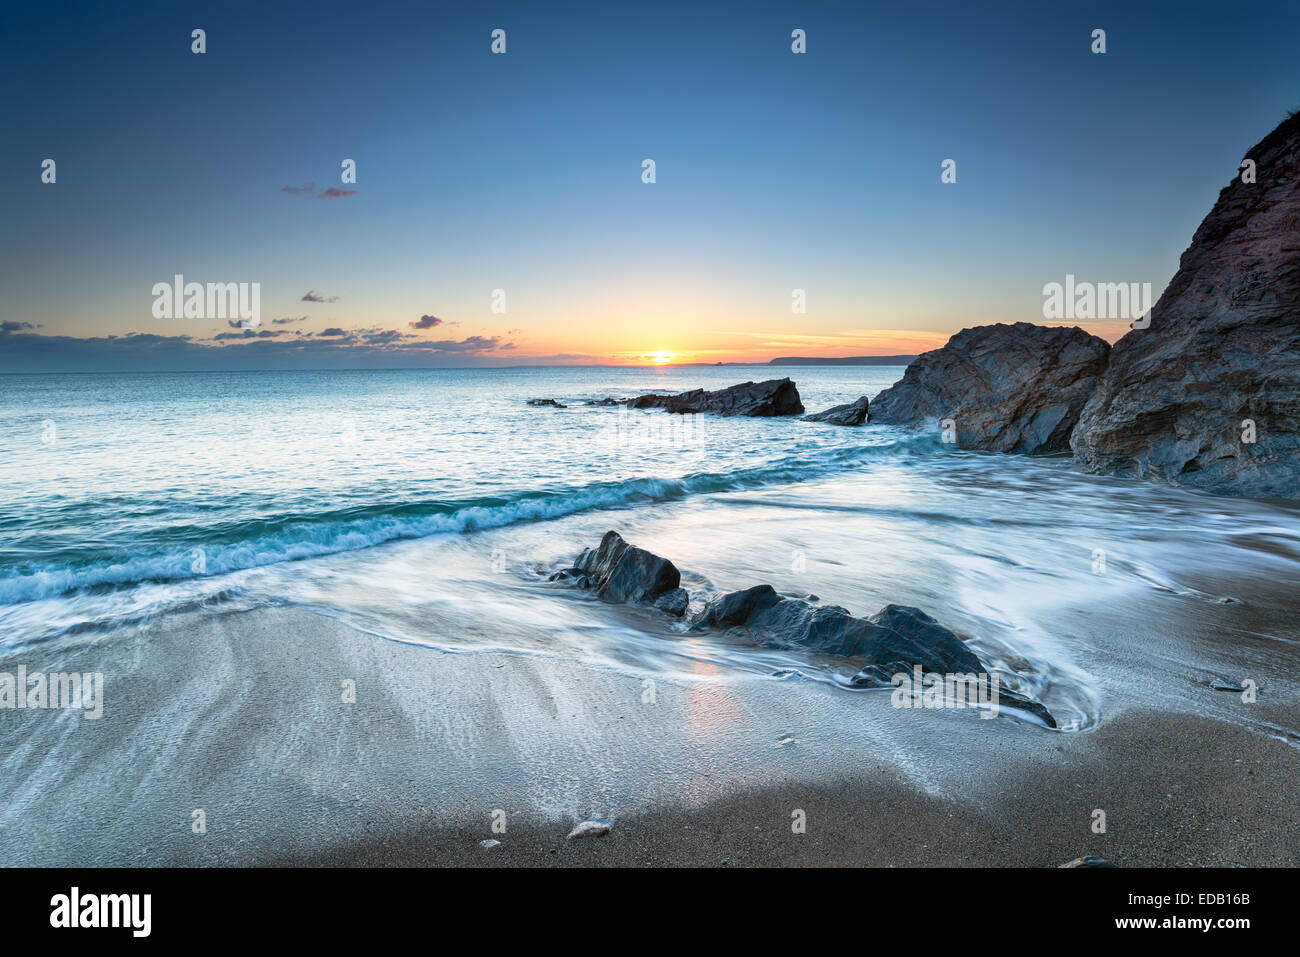Open the www.alamy.com address text

1182,923
